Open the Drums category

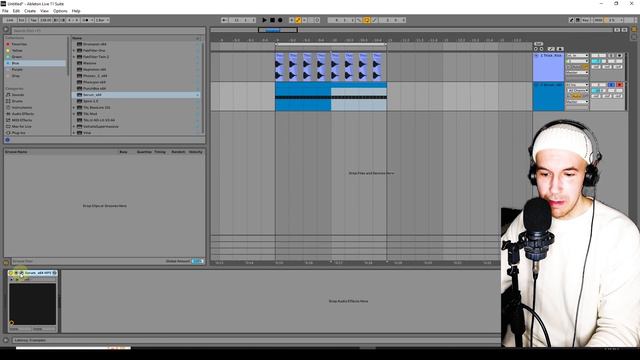tap(17, 101)
